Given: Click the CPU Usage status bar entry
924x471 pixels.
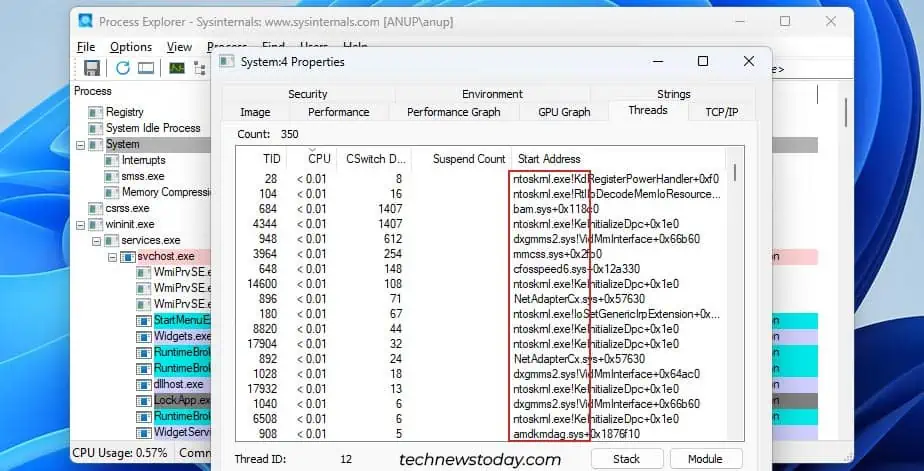Looking at the screenshot, I should (x=120, y=453).
